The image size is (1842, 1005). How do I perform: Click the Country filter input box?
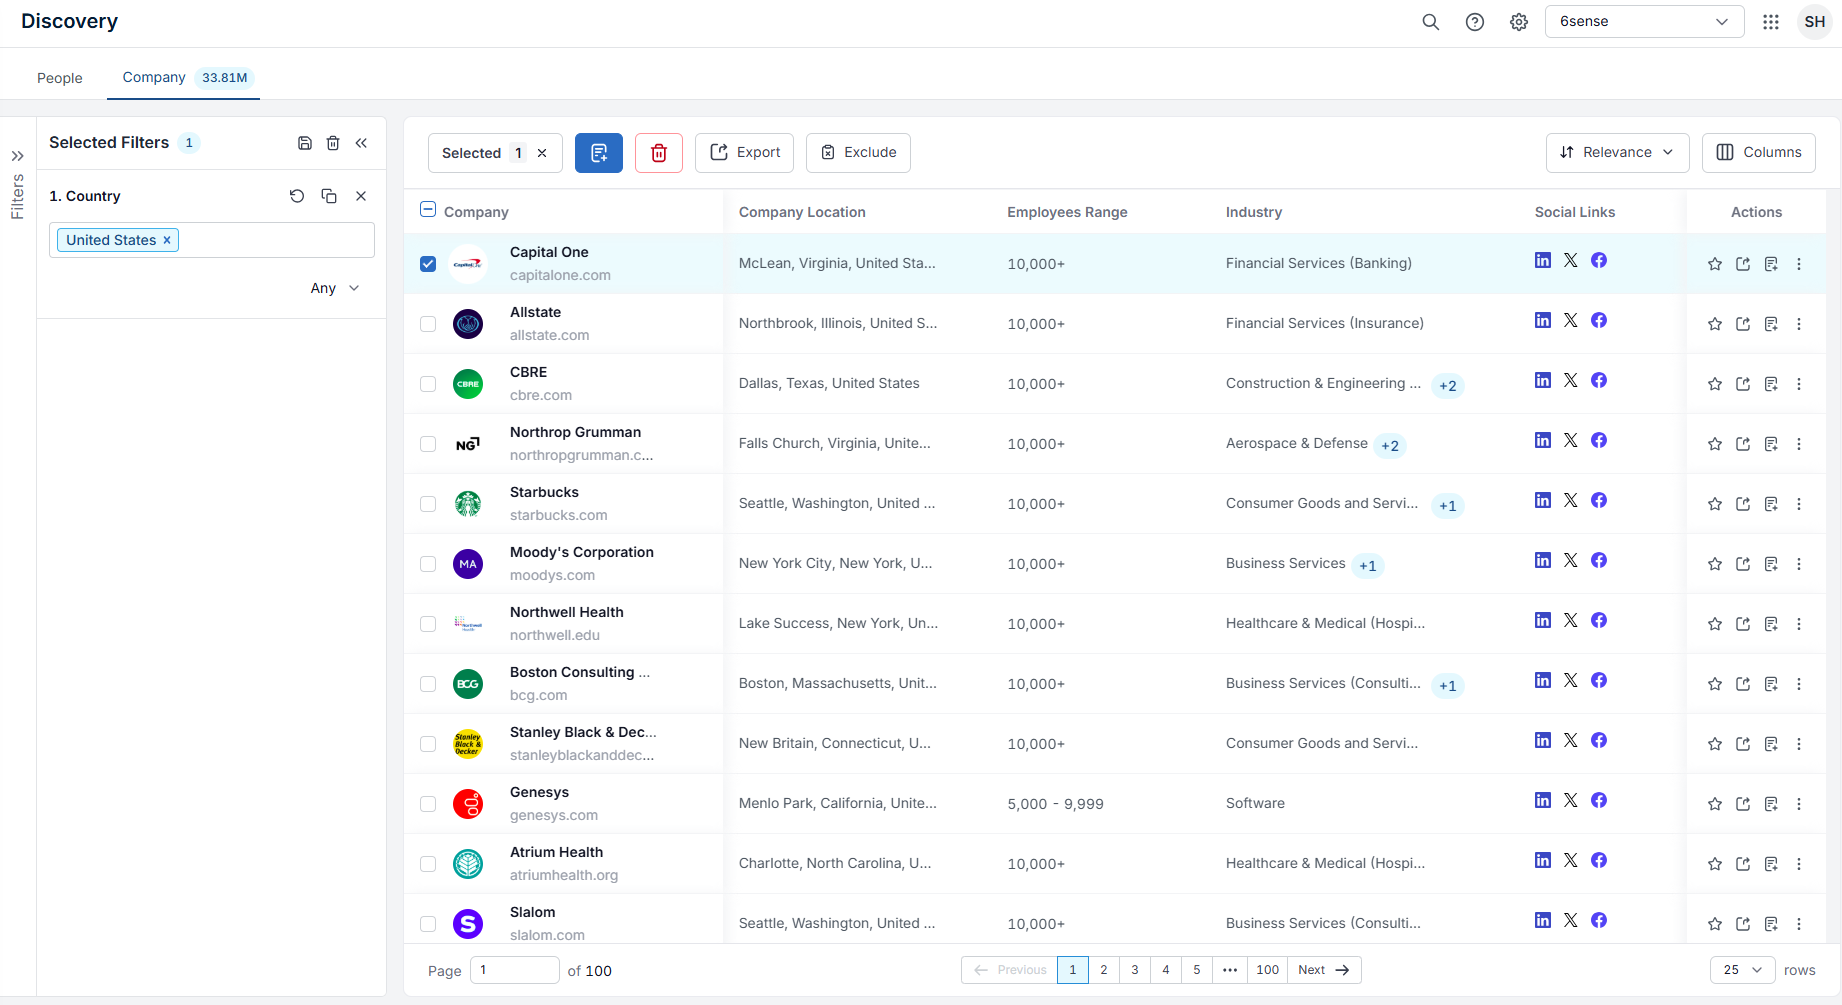(212, 240)
